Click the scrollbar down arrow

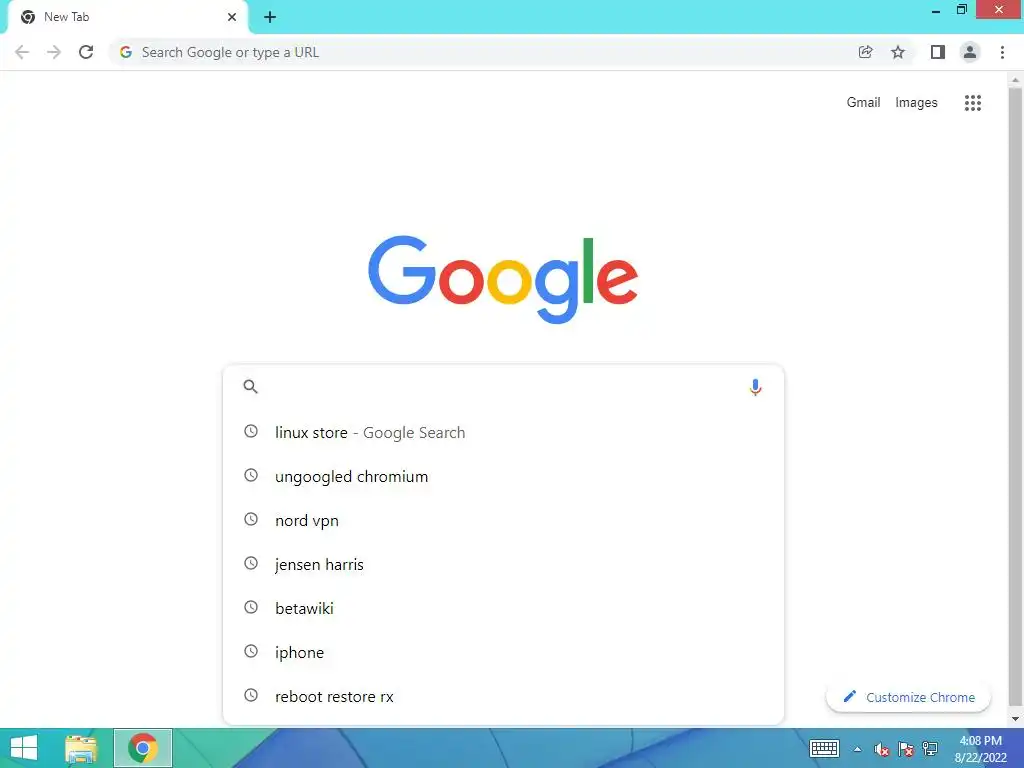click(x=1015, y=719)
